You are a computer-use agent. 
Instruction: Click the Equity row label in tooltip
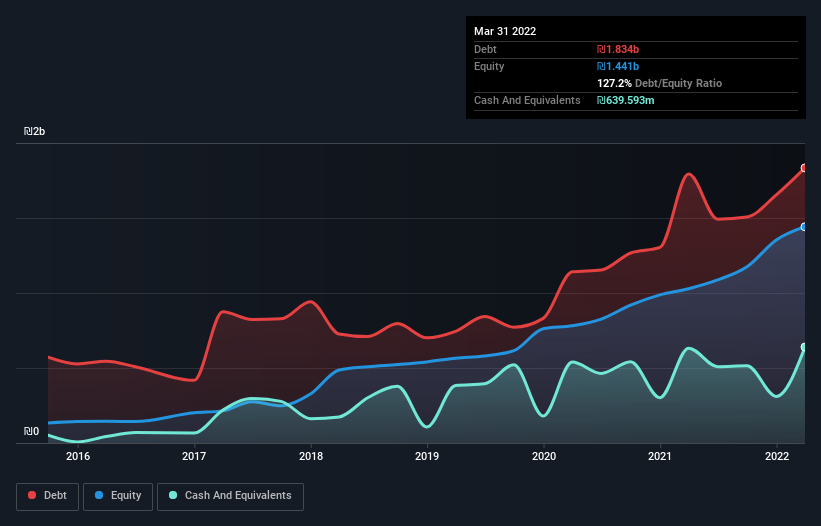[x=489, y=66]
